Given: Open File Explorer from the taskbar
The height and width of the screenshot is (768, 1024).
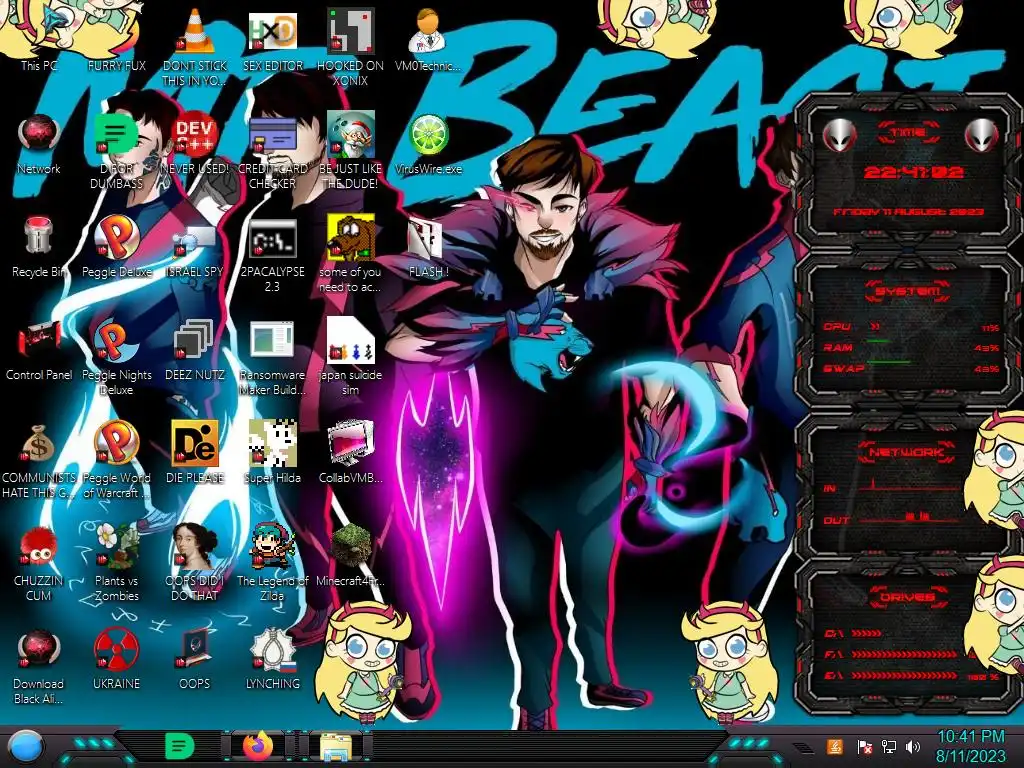Looking at the screenshot, I should [336, 746].
